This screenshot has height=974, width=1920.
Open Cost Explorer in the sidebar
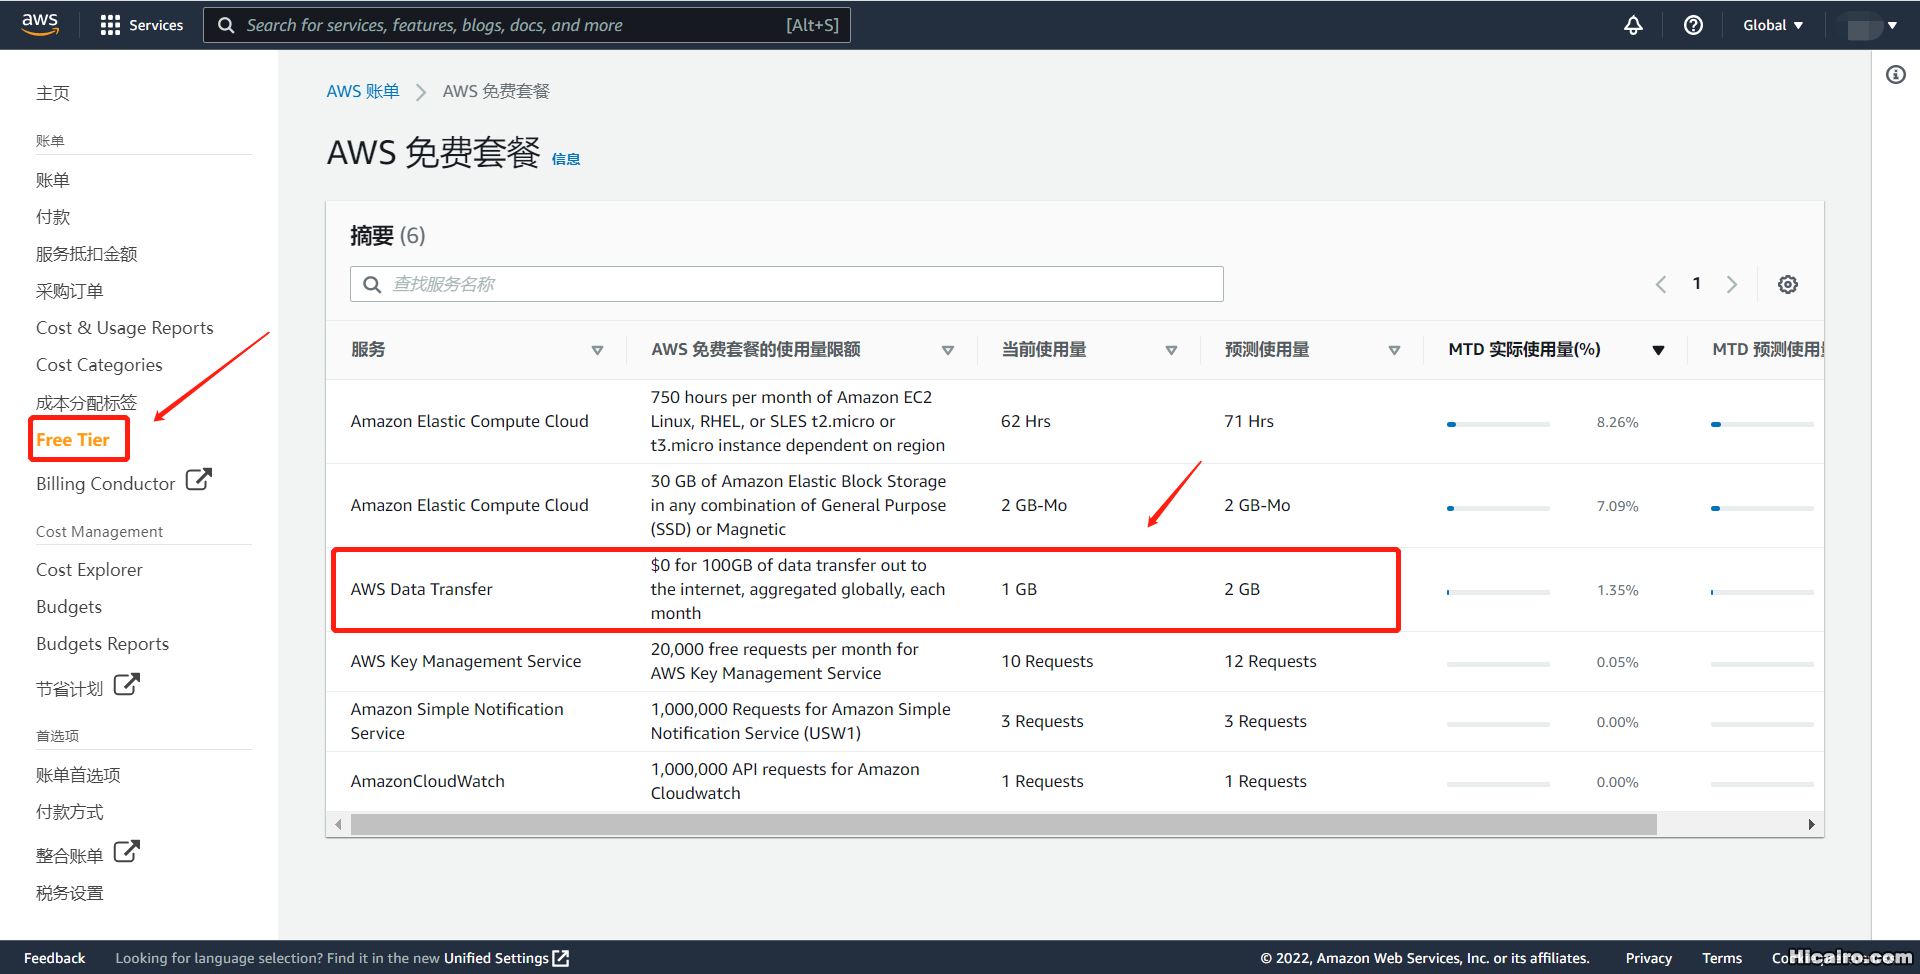pyautogui.click(x=89, y=570)
